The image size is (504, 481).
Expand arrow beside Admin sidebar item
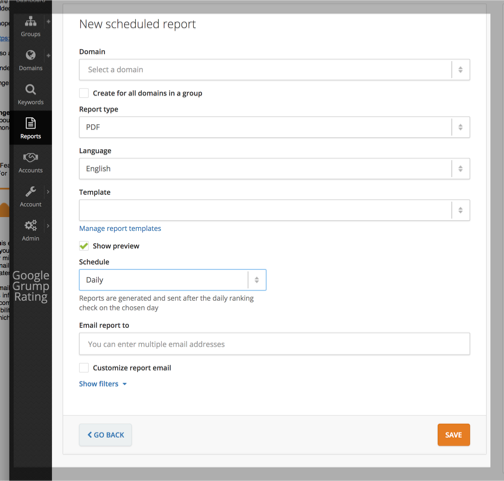tap(48, 226)
